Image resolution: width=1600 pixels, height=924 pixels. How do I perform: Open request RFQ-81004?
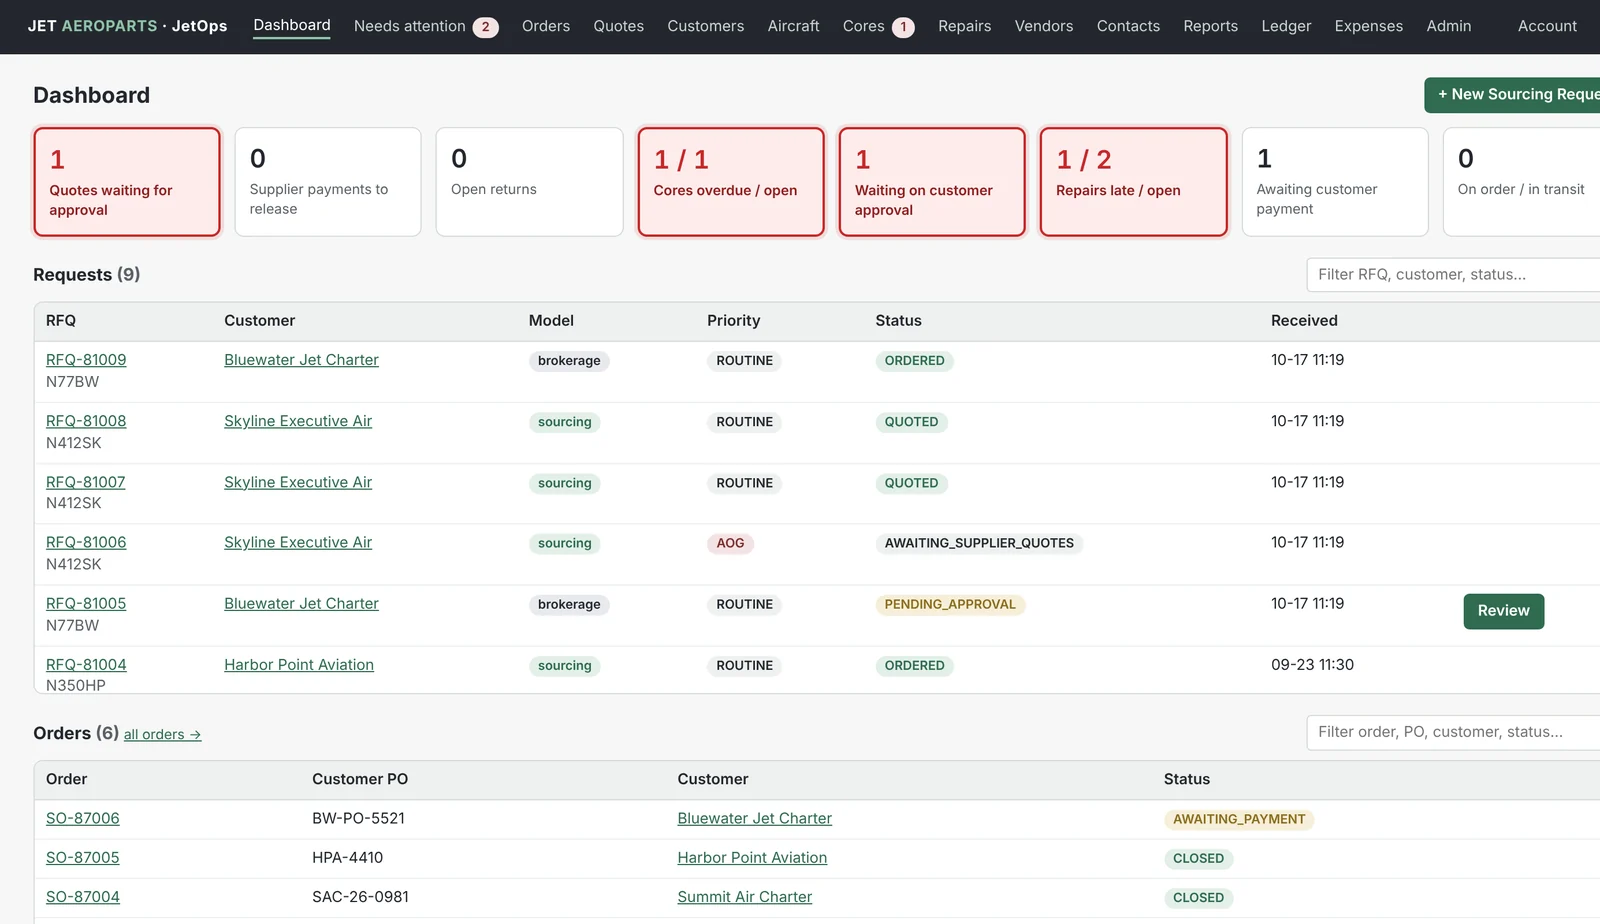point(86,665)
